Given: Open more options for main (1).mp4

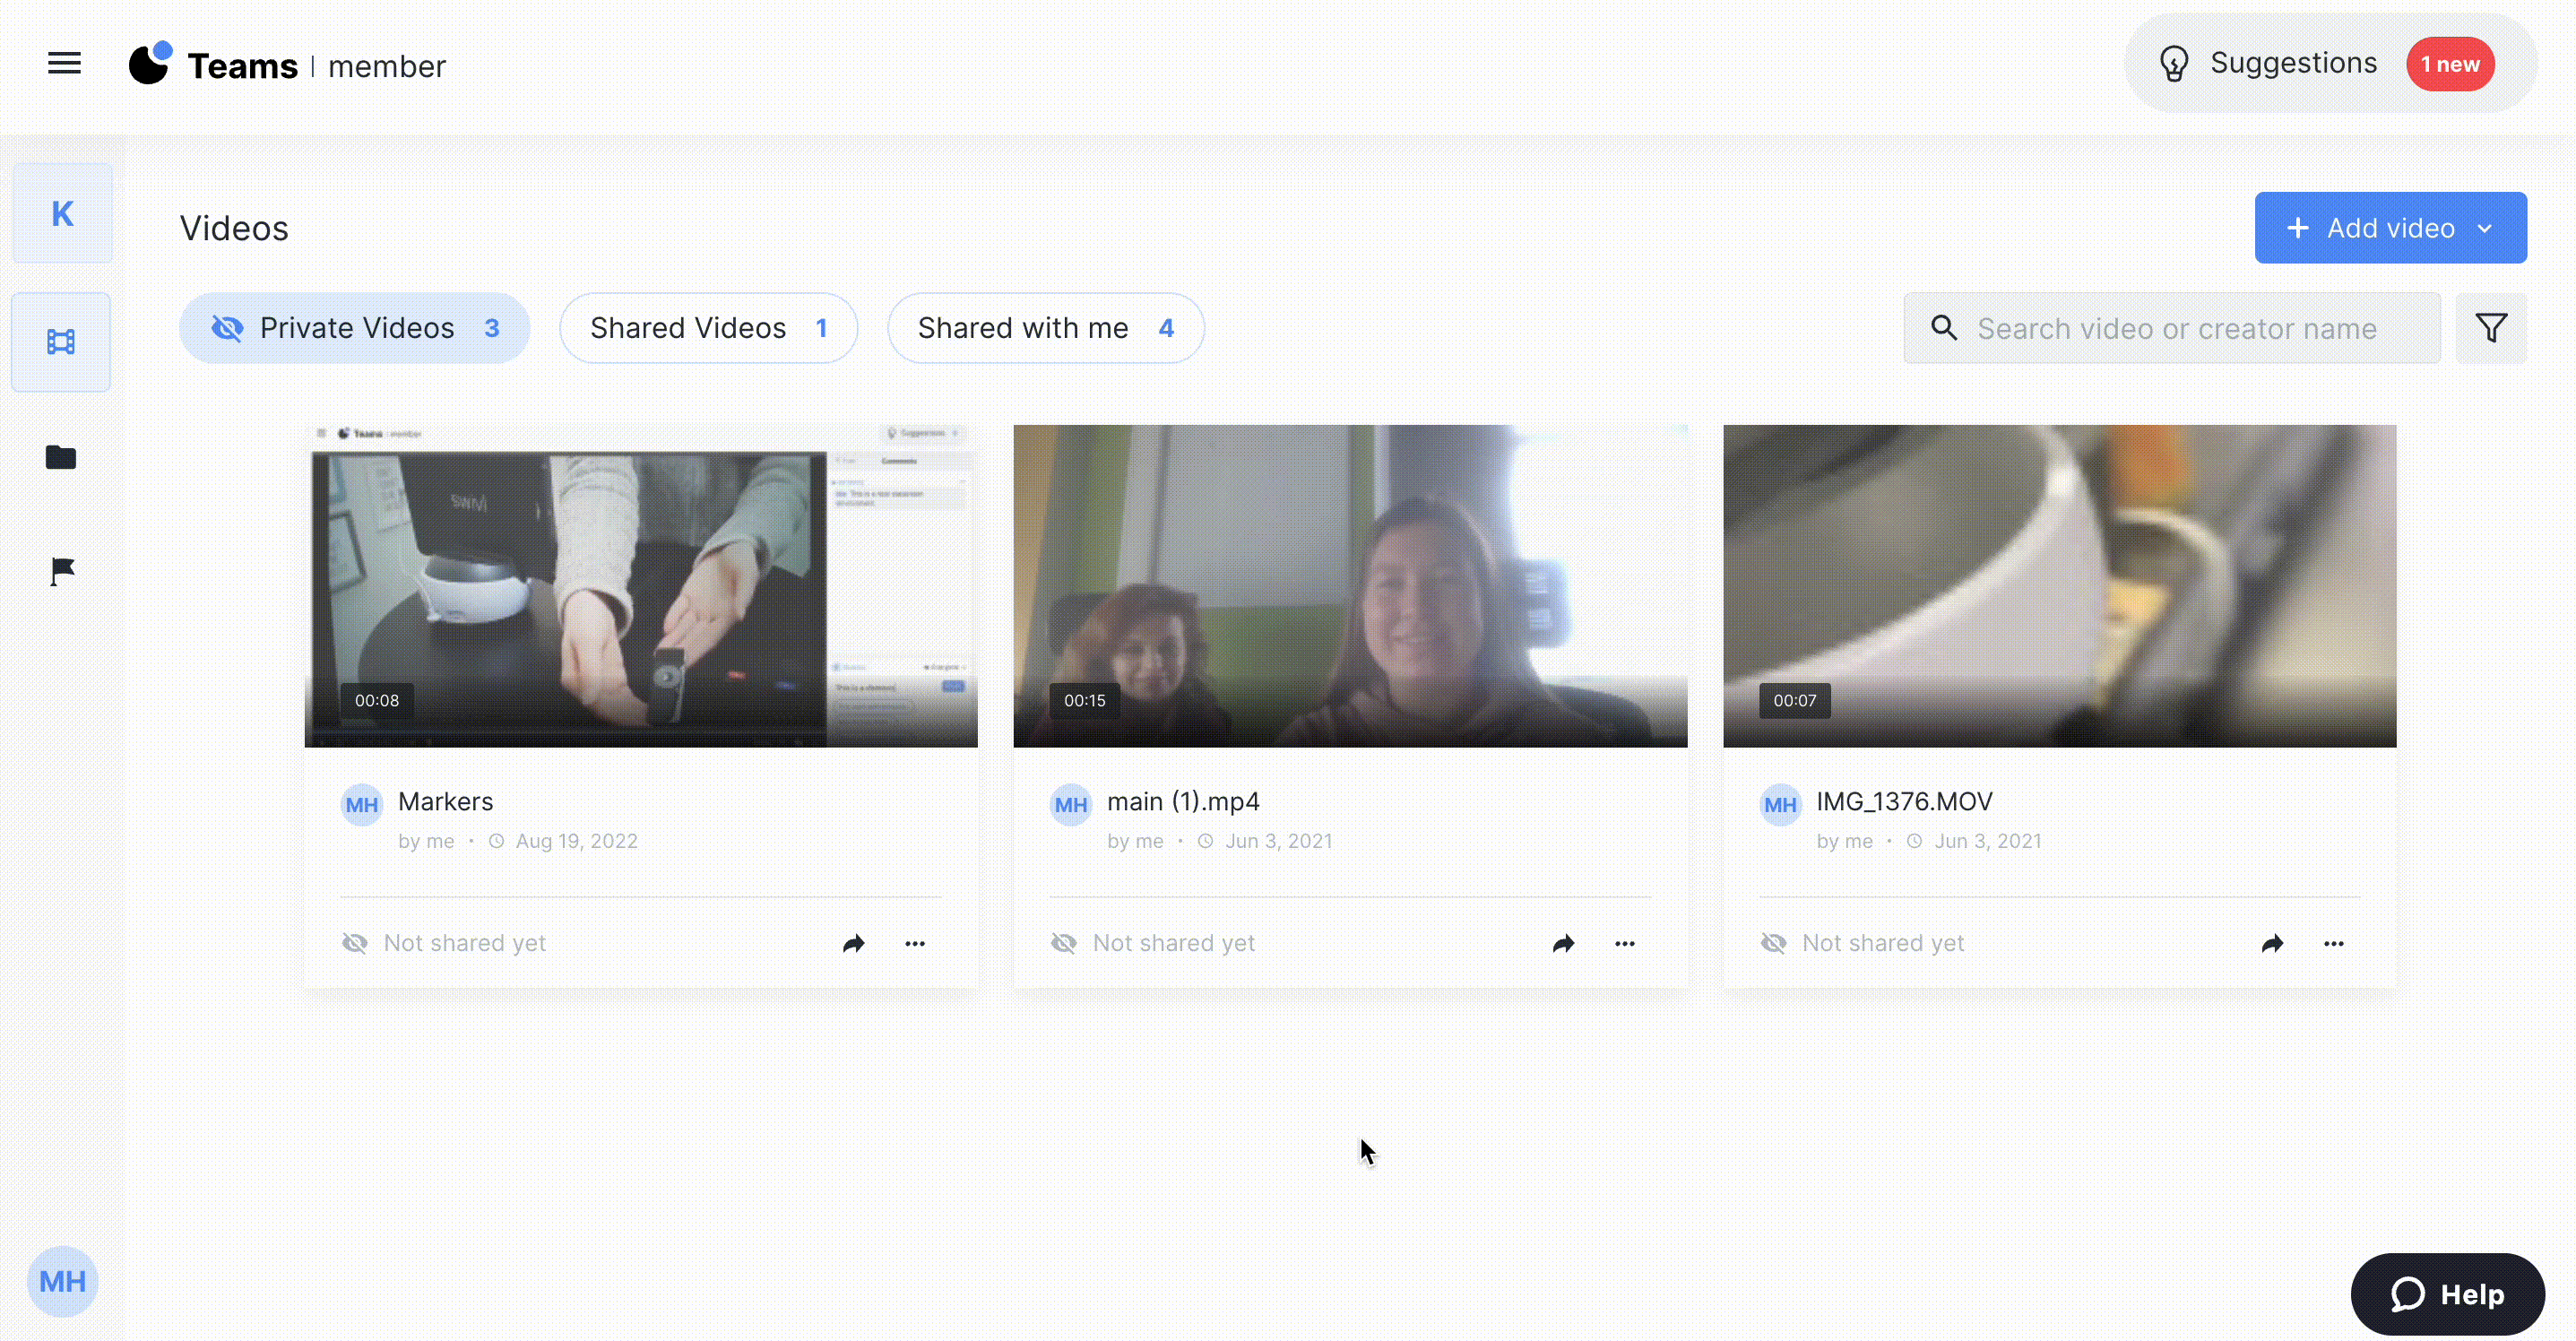Looking at the screenshot, I should coord(1625,943).
